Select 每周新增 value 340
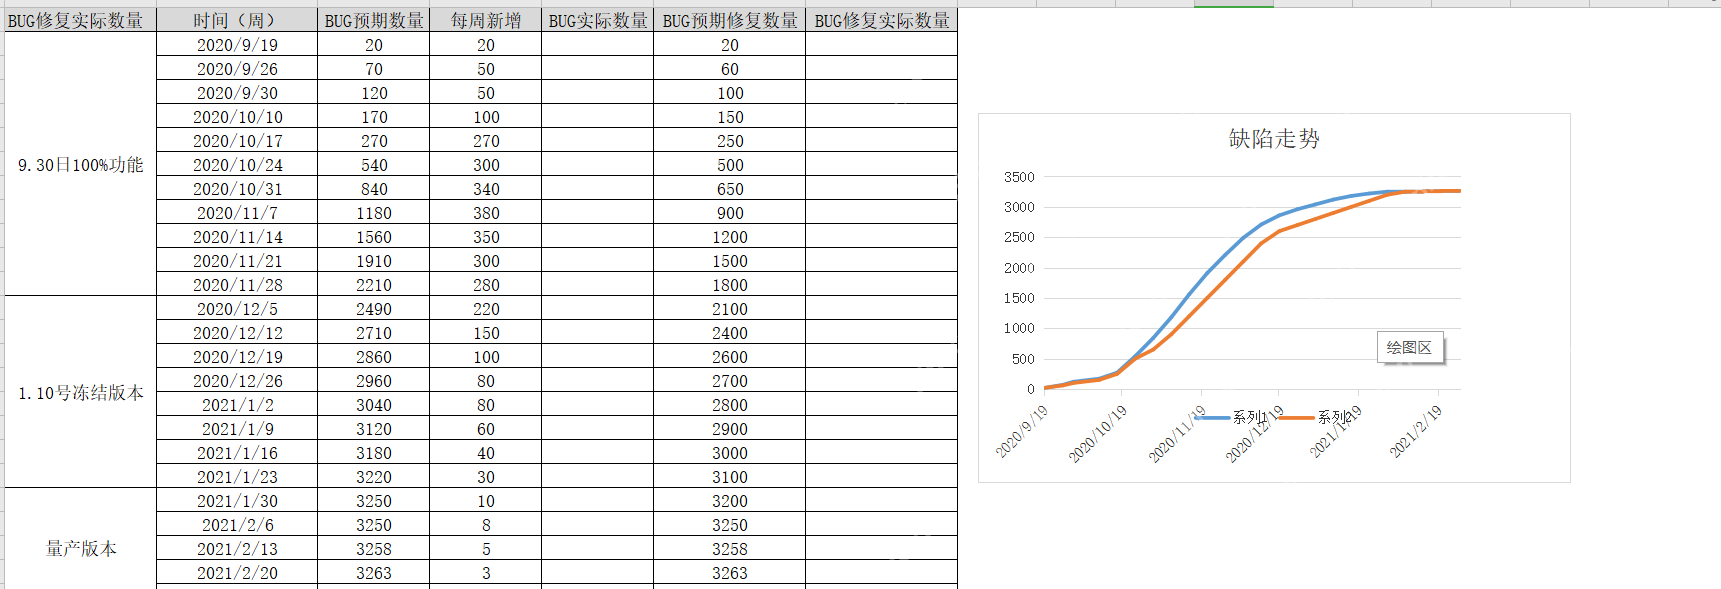Screen dimensions: 1721x589 point(486,189)
